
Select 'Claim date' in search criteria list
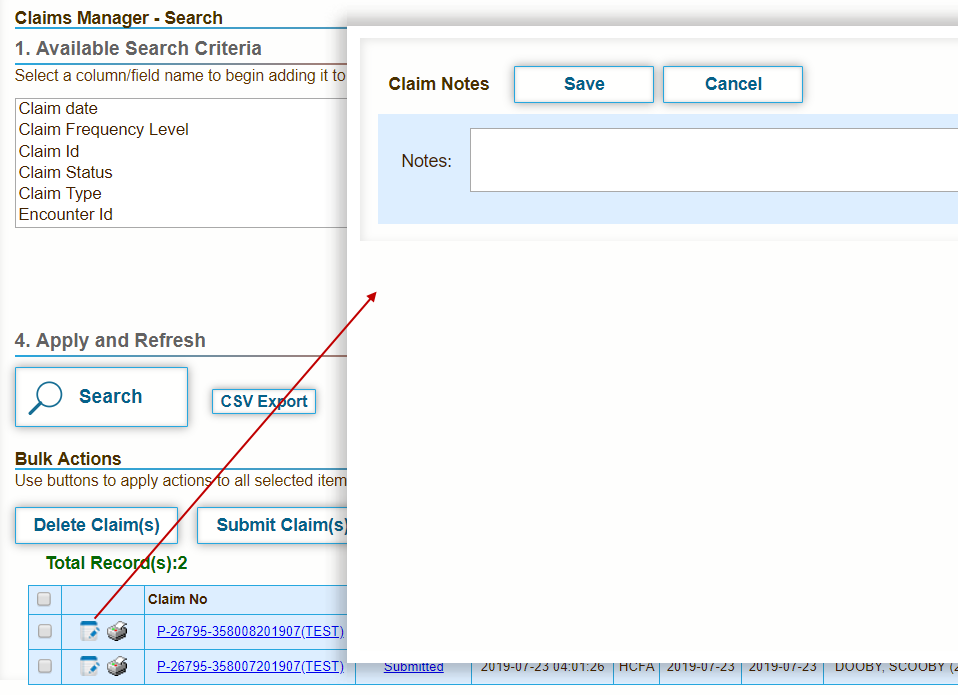(58, 108)
